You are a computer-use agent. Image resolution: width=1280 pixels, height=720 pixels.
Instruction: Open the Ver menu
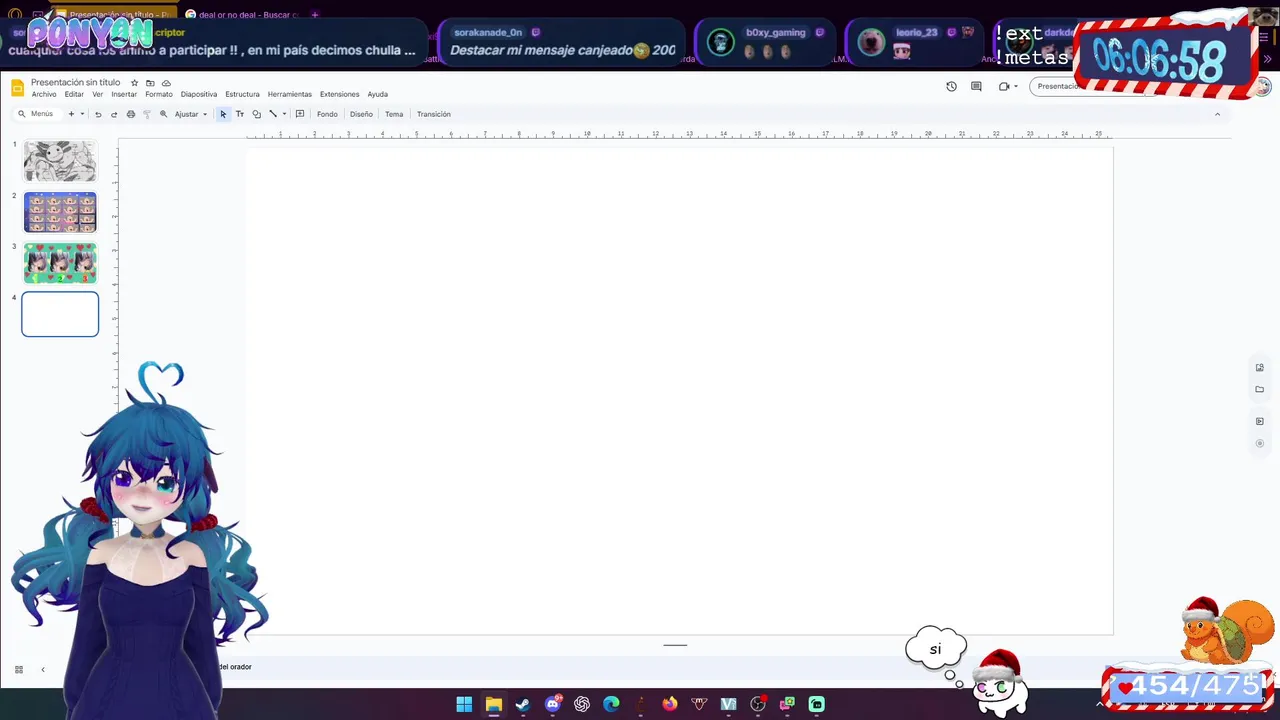click(x=97, y=94)
